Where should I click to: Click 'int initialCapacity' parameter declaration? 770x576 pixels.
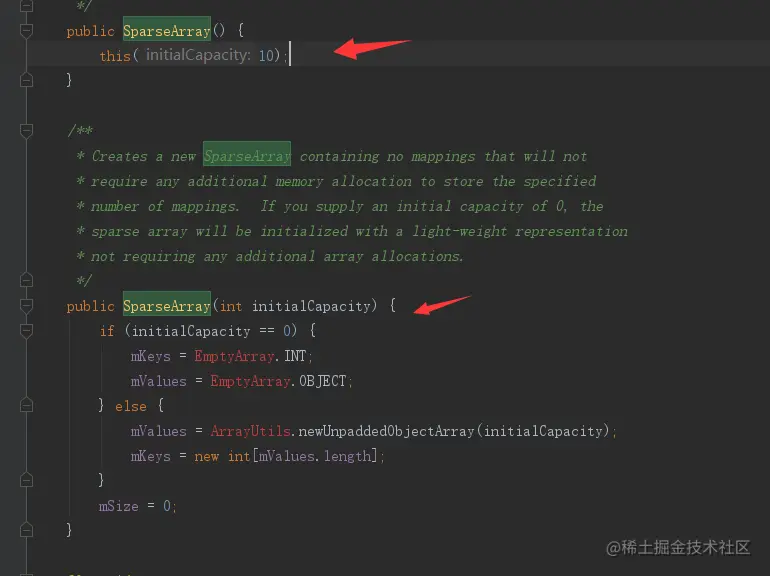click(x=295, y=306)
